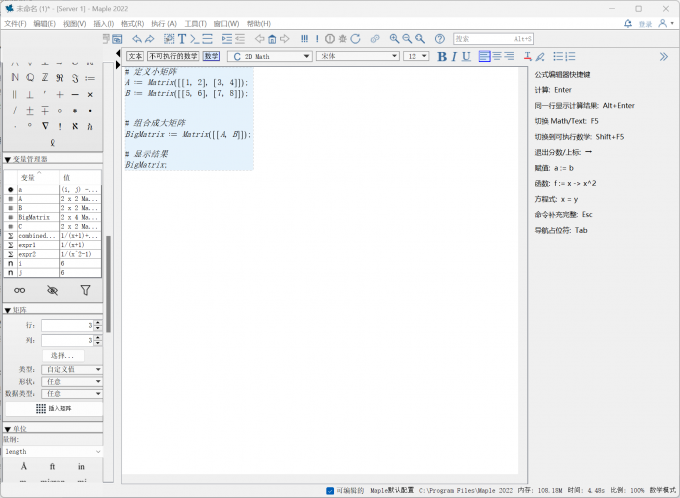Click the 数学 mode button
The width and height of the screenshot is (680, 498).
point(211,56)
